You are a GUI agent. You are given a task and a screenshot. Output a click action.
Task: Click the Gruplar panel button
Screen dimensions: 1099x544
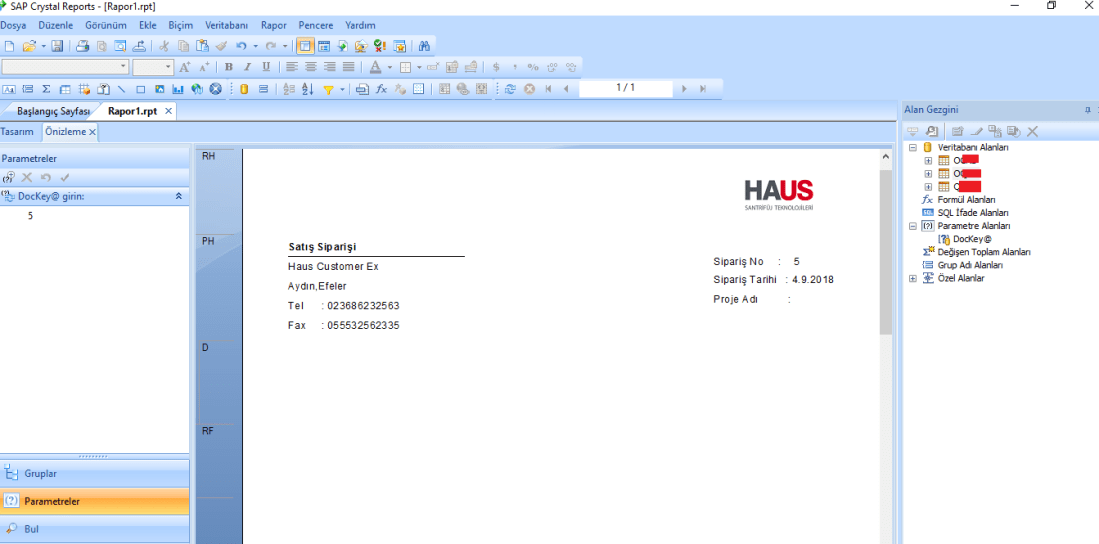click(94, 473)
